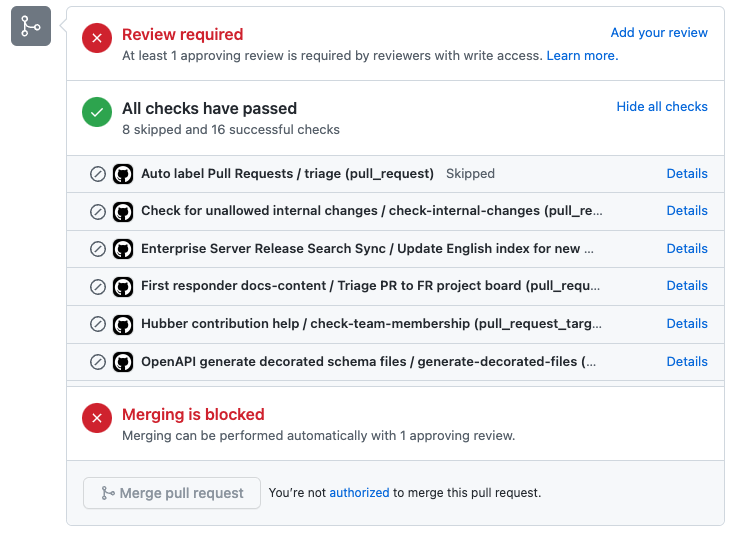735x536 pixels.
Task: Open Details for OpenAPI generate decorated schema
Action: (x=687, y=362)
